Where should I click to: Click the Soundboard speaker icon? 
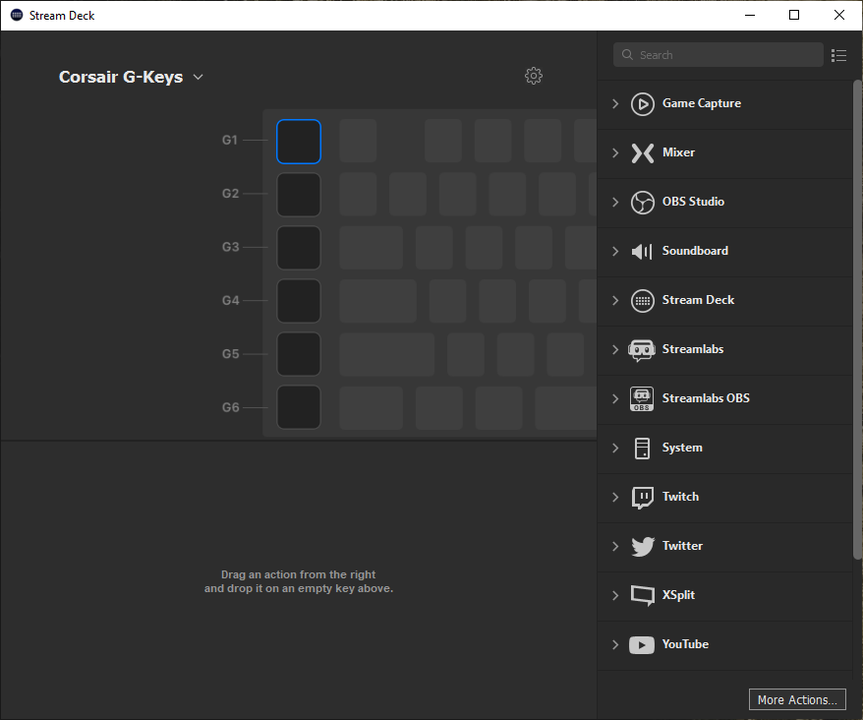coord(642,252)
